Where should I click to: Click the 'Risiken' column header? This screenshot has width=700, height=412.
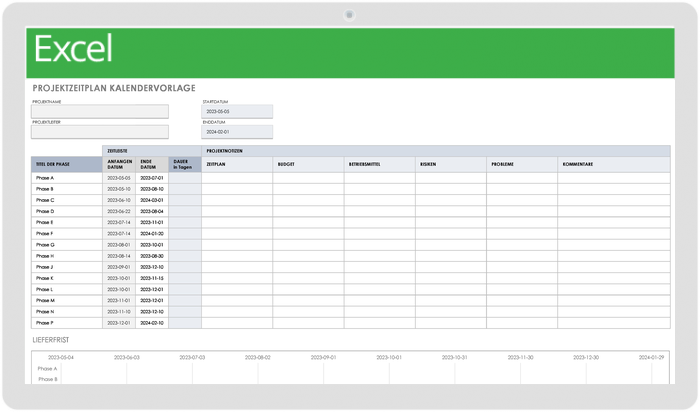pyautogui.click(x=451, y=164)
